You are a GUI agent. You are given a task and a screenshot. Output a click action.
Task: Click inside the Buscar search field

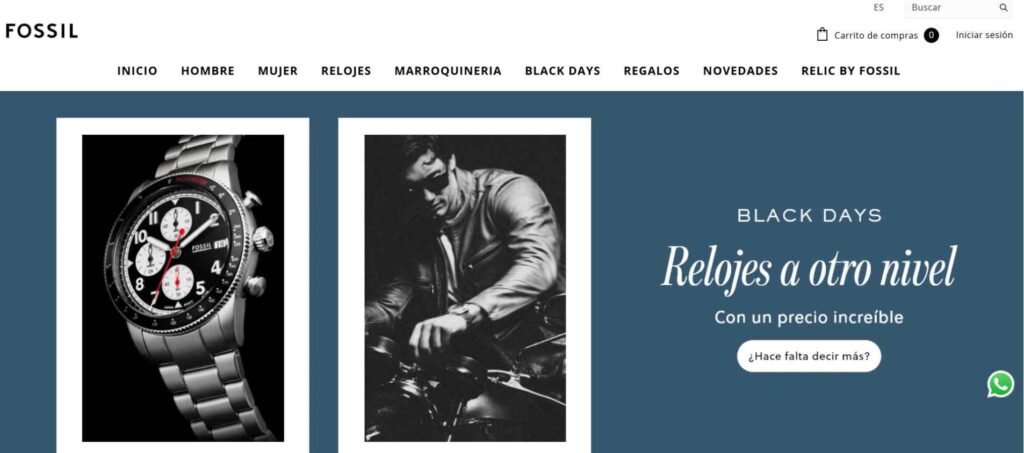pyautogui.click(x=951, y=8)
